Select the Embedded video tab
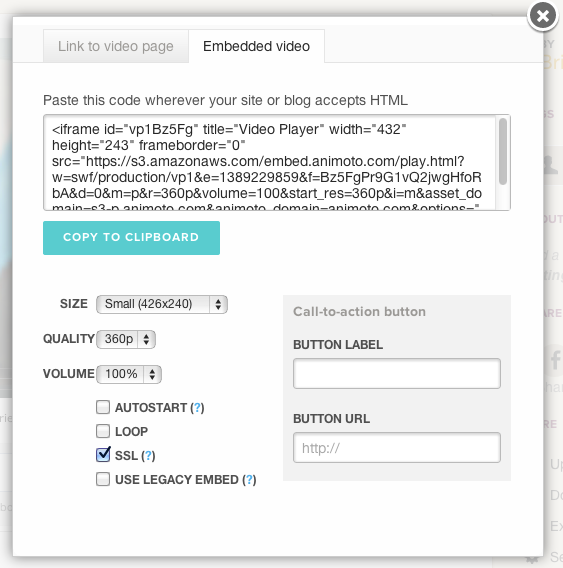Image resolution: width=563 pixels, height=568 pixels. click(x=257, y=46)
